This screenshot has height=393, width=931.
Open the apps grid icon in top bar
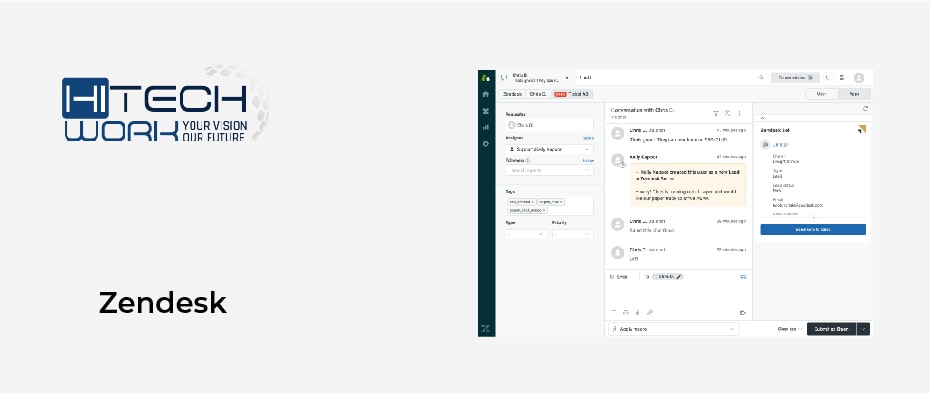pos(842,78)
